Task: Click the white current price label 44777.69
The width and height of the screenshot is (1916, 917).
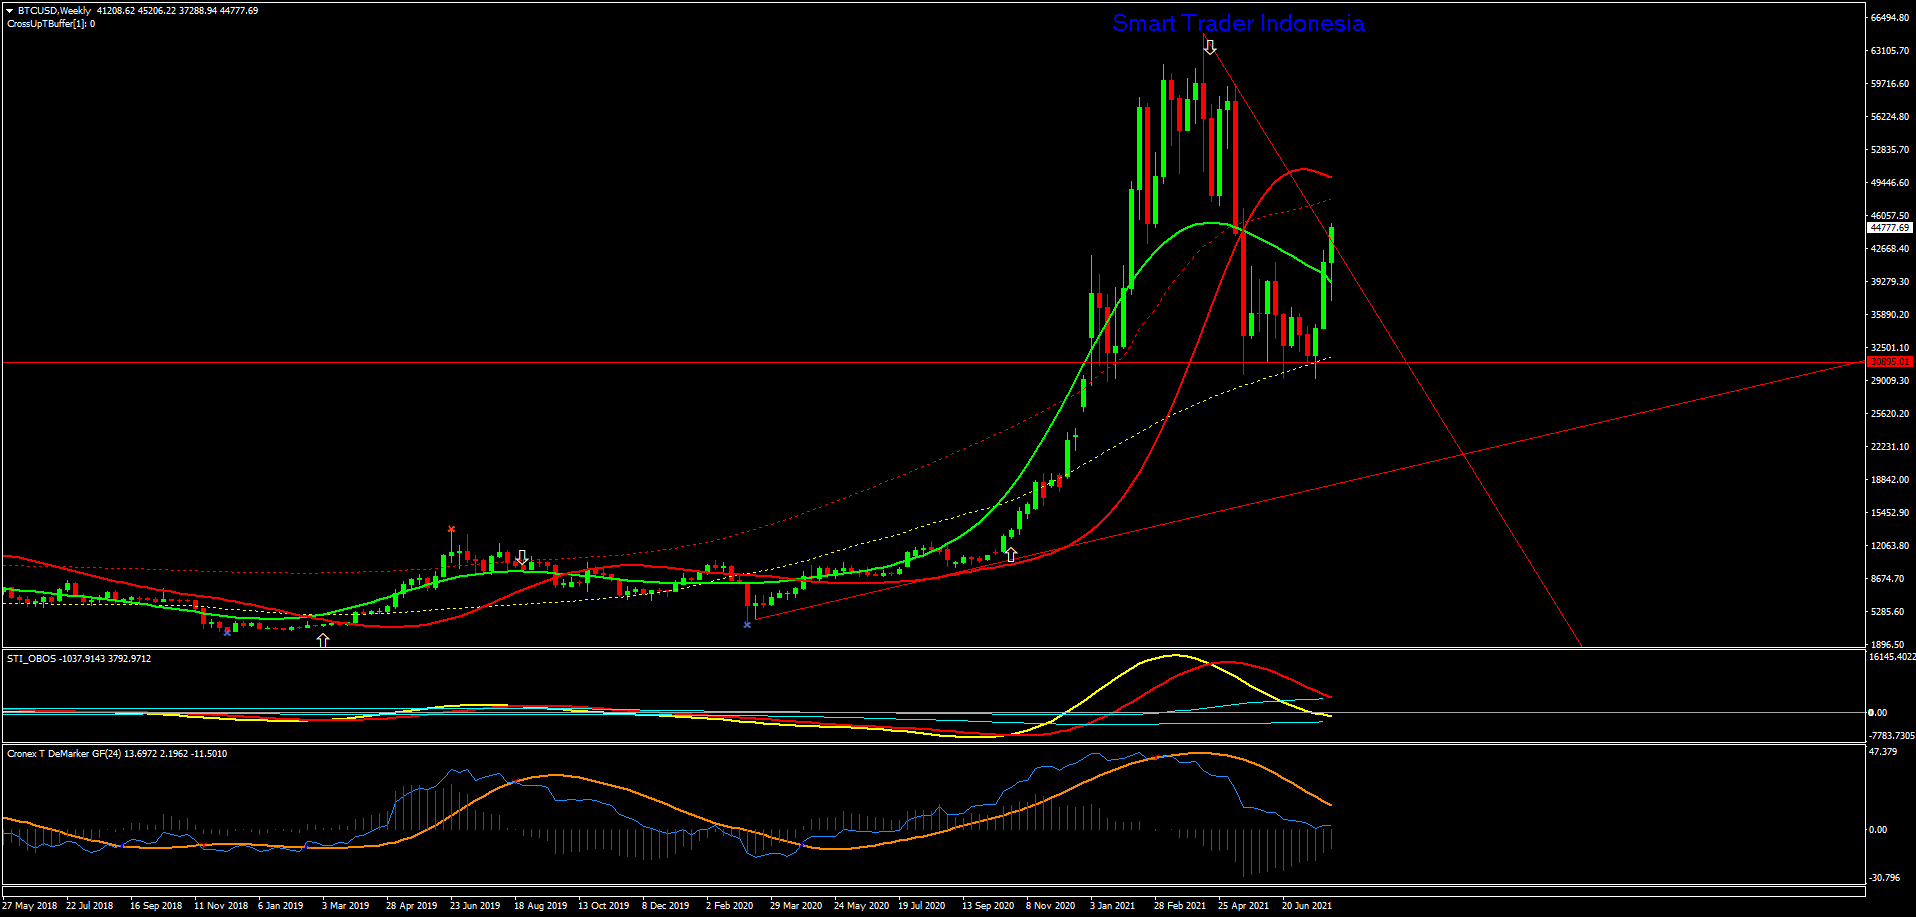Action: pos(1889,228)
